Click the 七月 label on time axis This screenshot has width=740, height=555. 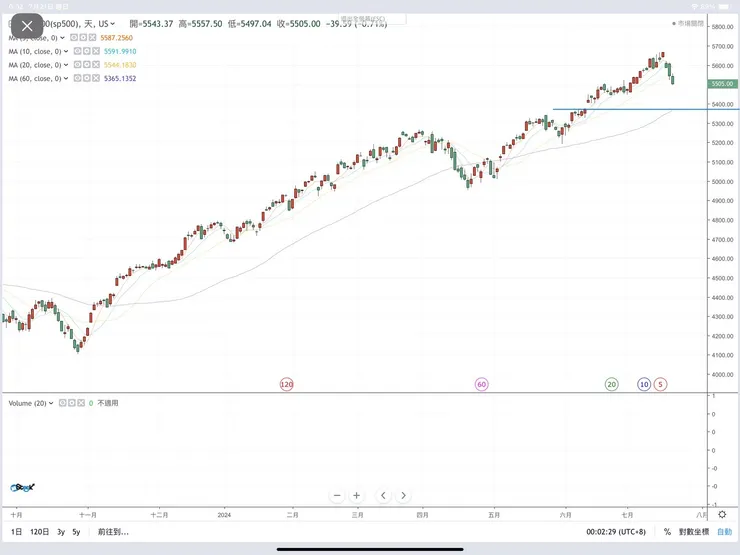(x=627, y=515)
